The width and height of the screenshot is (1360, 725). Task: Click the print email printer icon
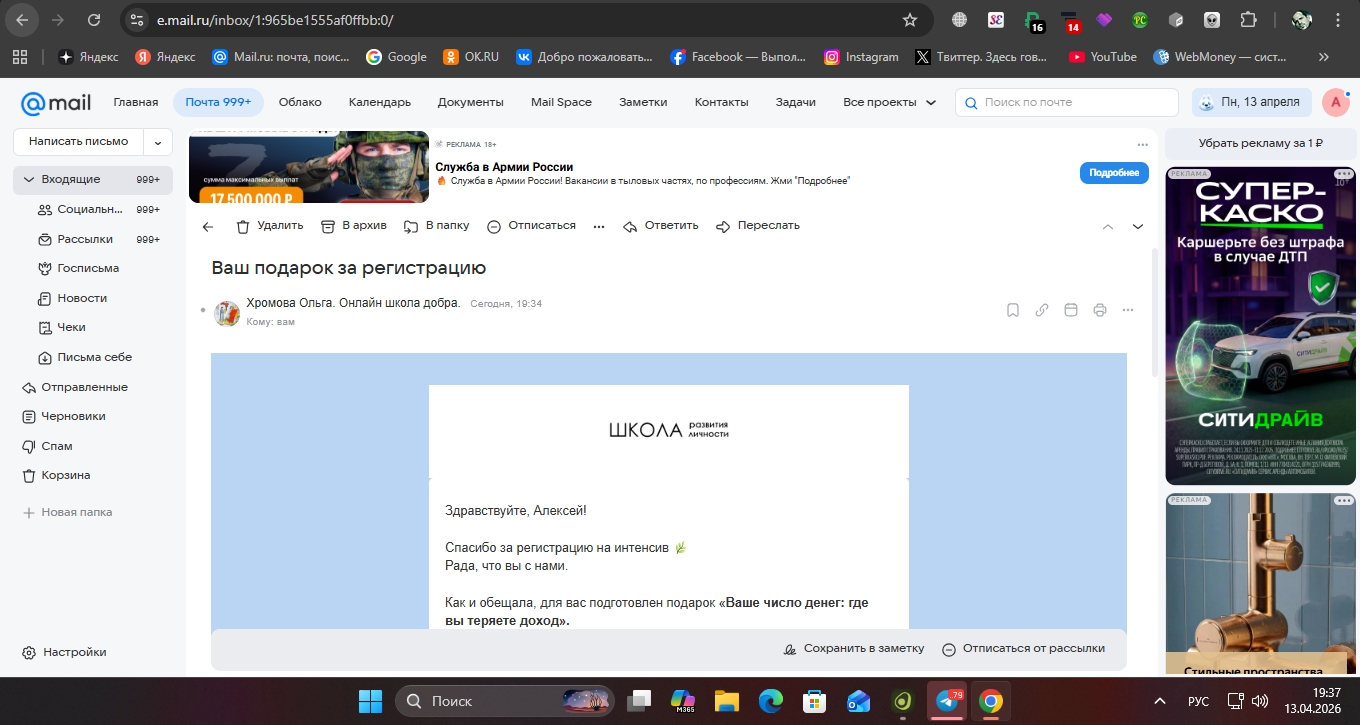tap(1099, 310)
